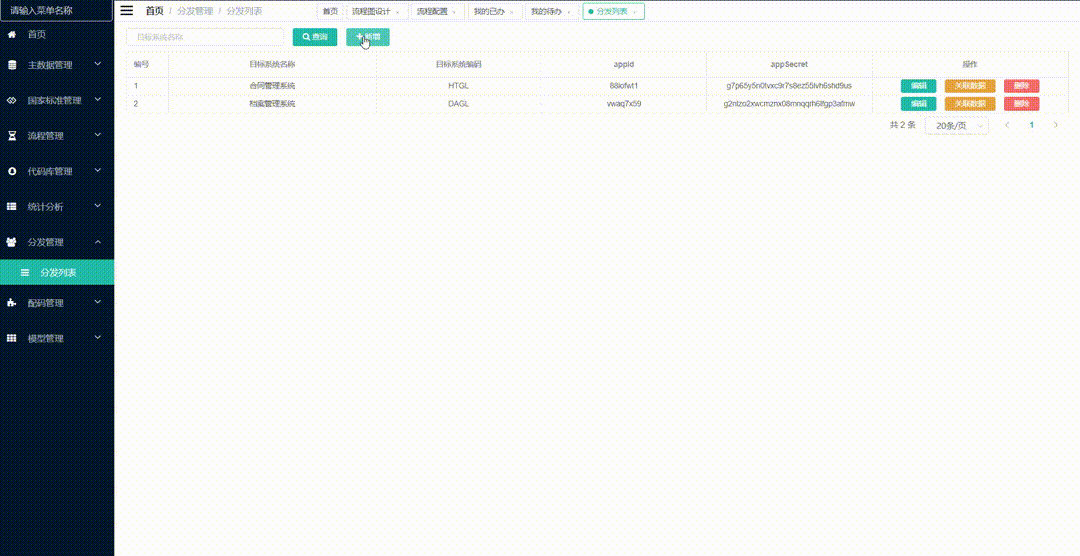Toggle the hamburger sidebar collapse icon

(127, 11)
